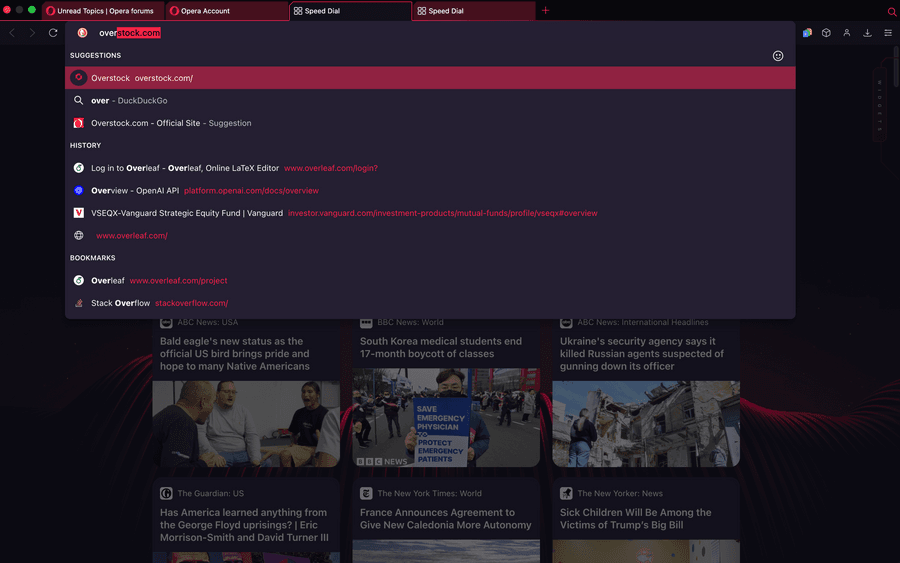The image size is (900, 563).
Task: Open Easy Setup menu icon
Action: click(x=888, y=33)
